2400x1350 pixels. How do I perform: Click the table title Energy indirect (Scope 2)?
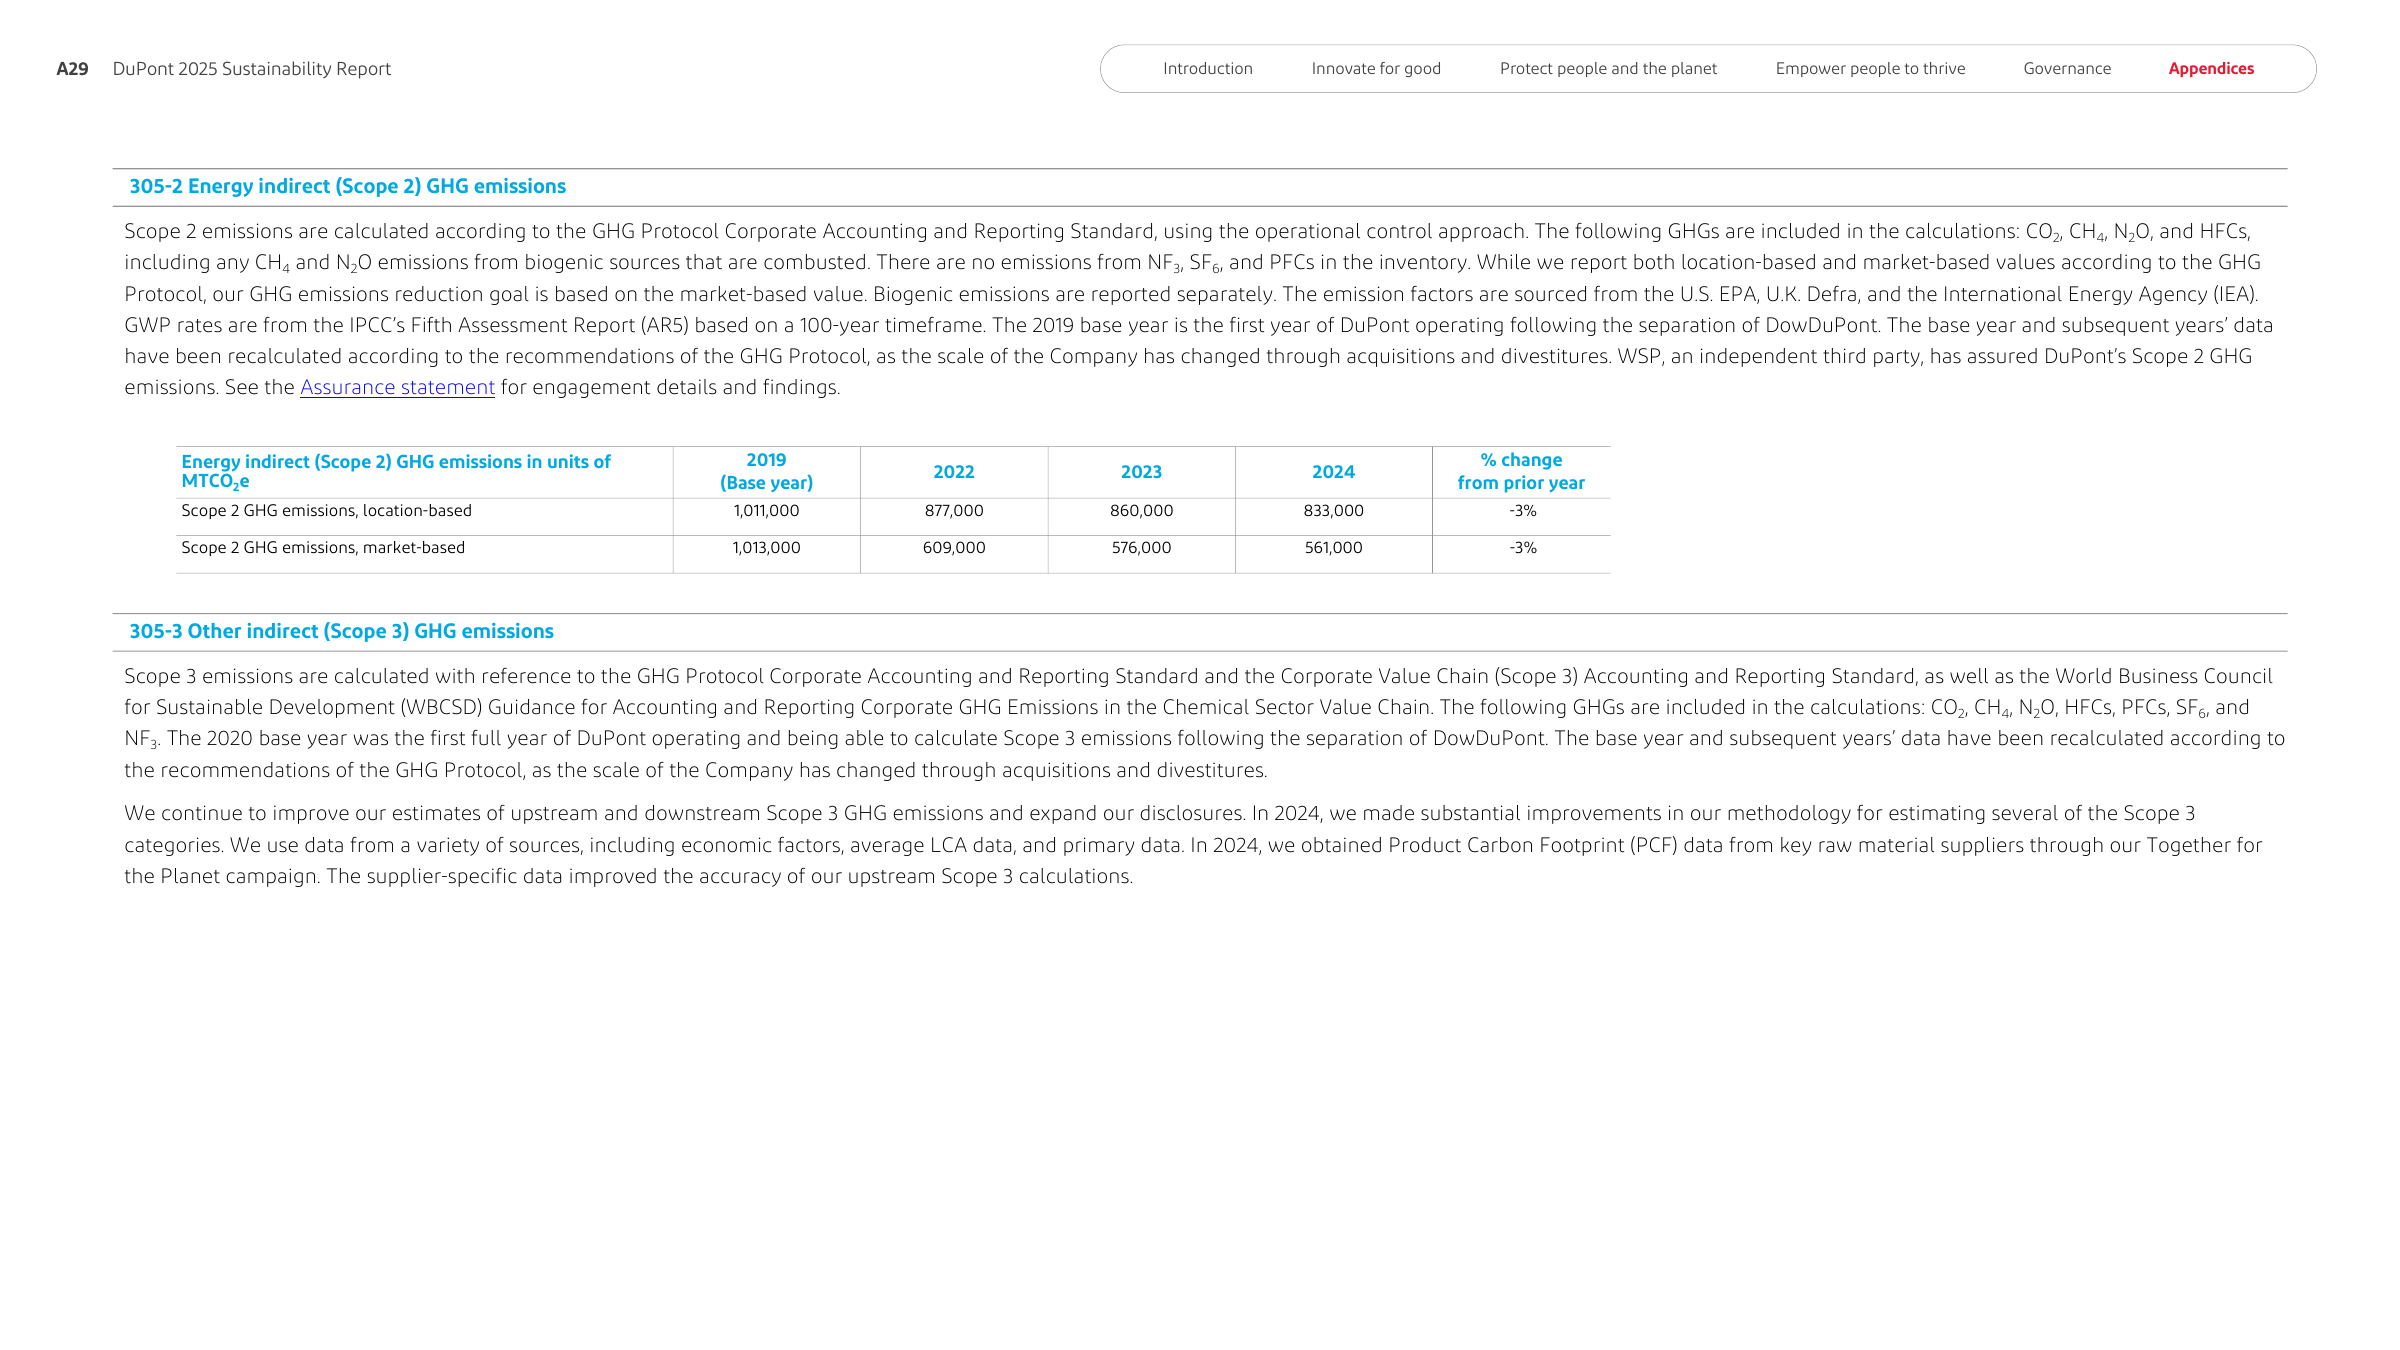point(396,472)
